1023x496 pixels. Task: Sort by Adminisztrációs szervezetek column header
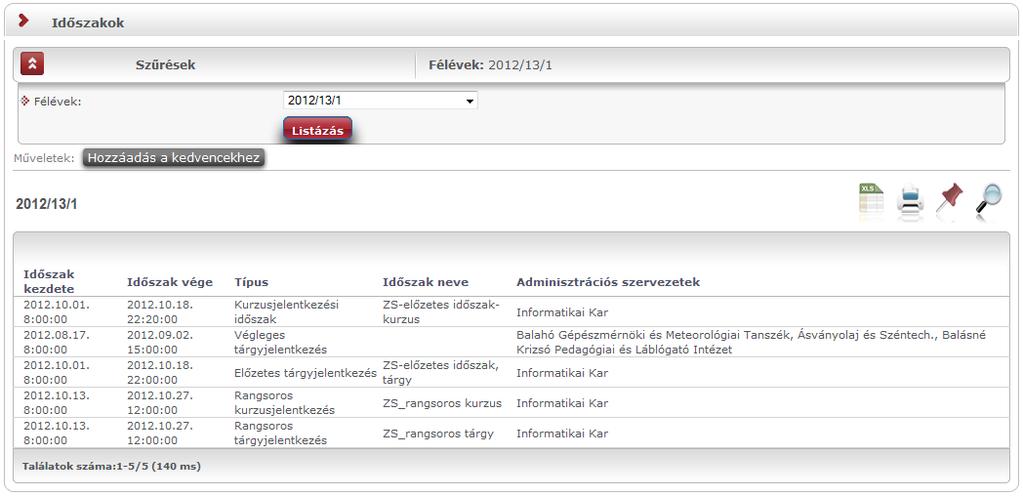click(608, 283)
